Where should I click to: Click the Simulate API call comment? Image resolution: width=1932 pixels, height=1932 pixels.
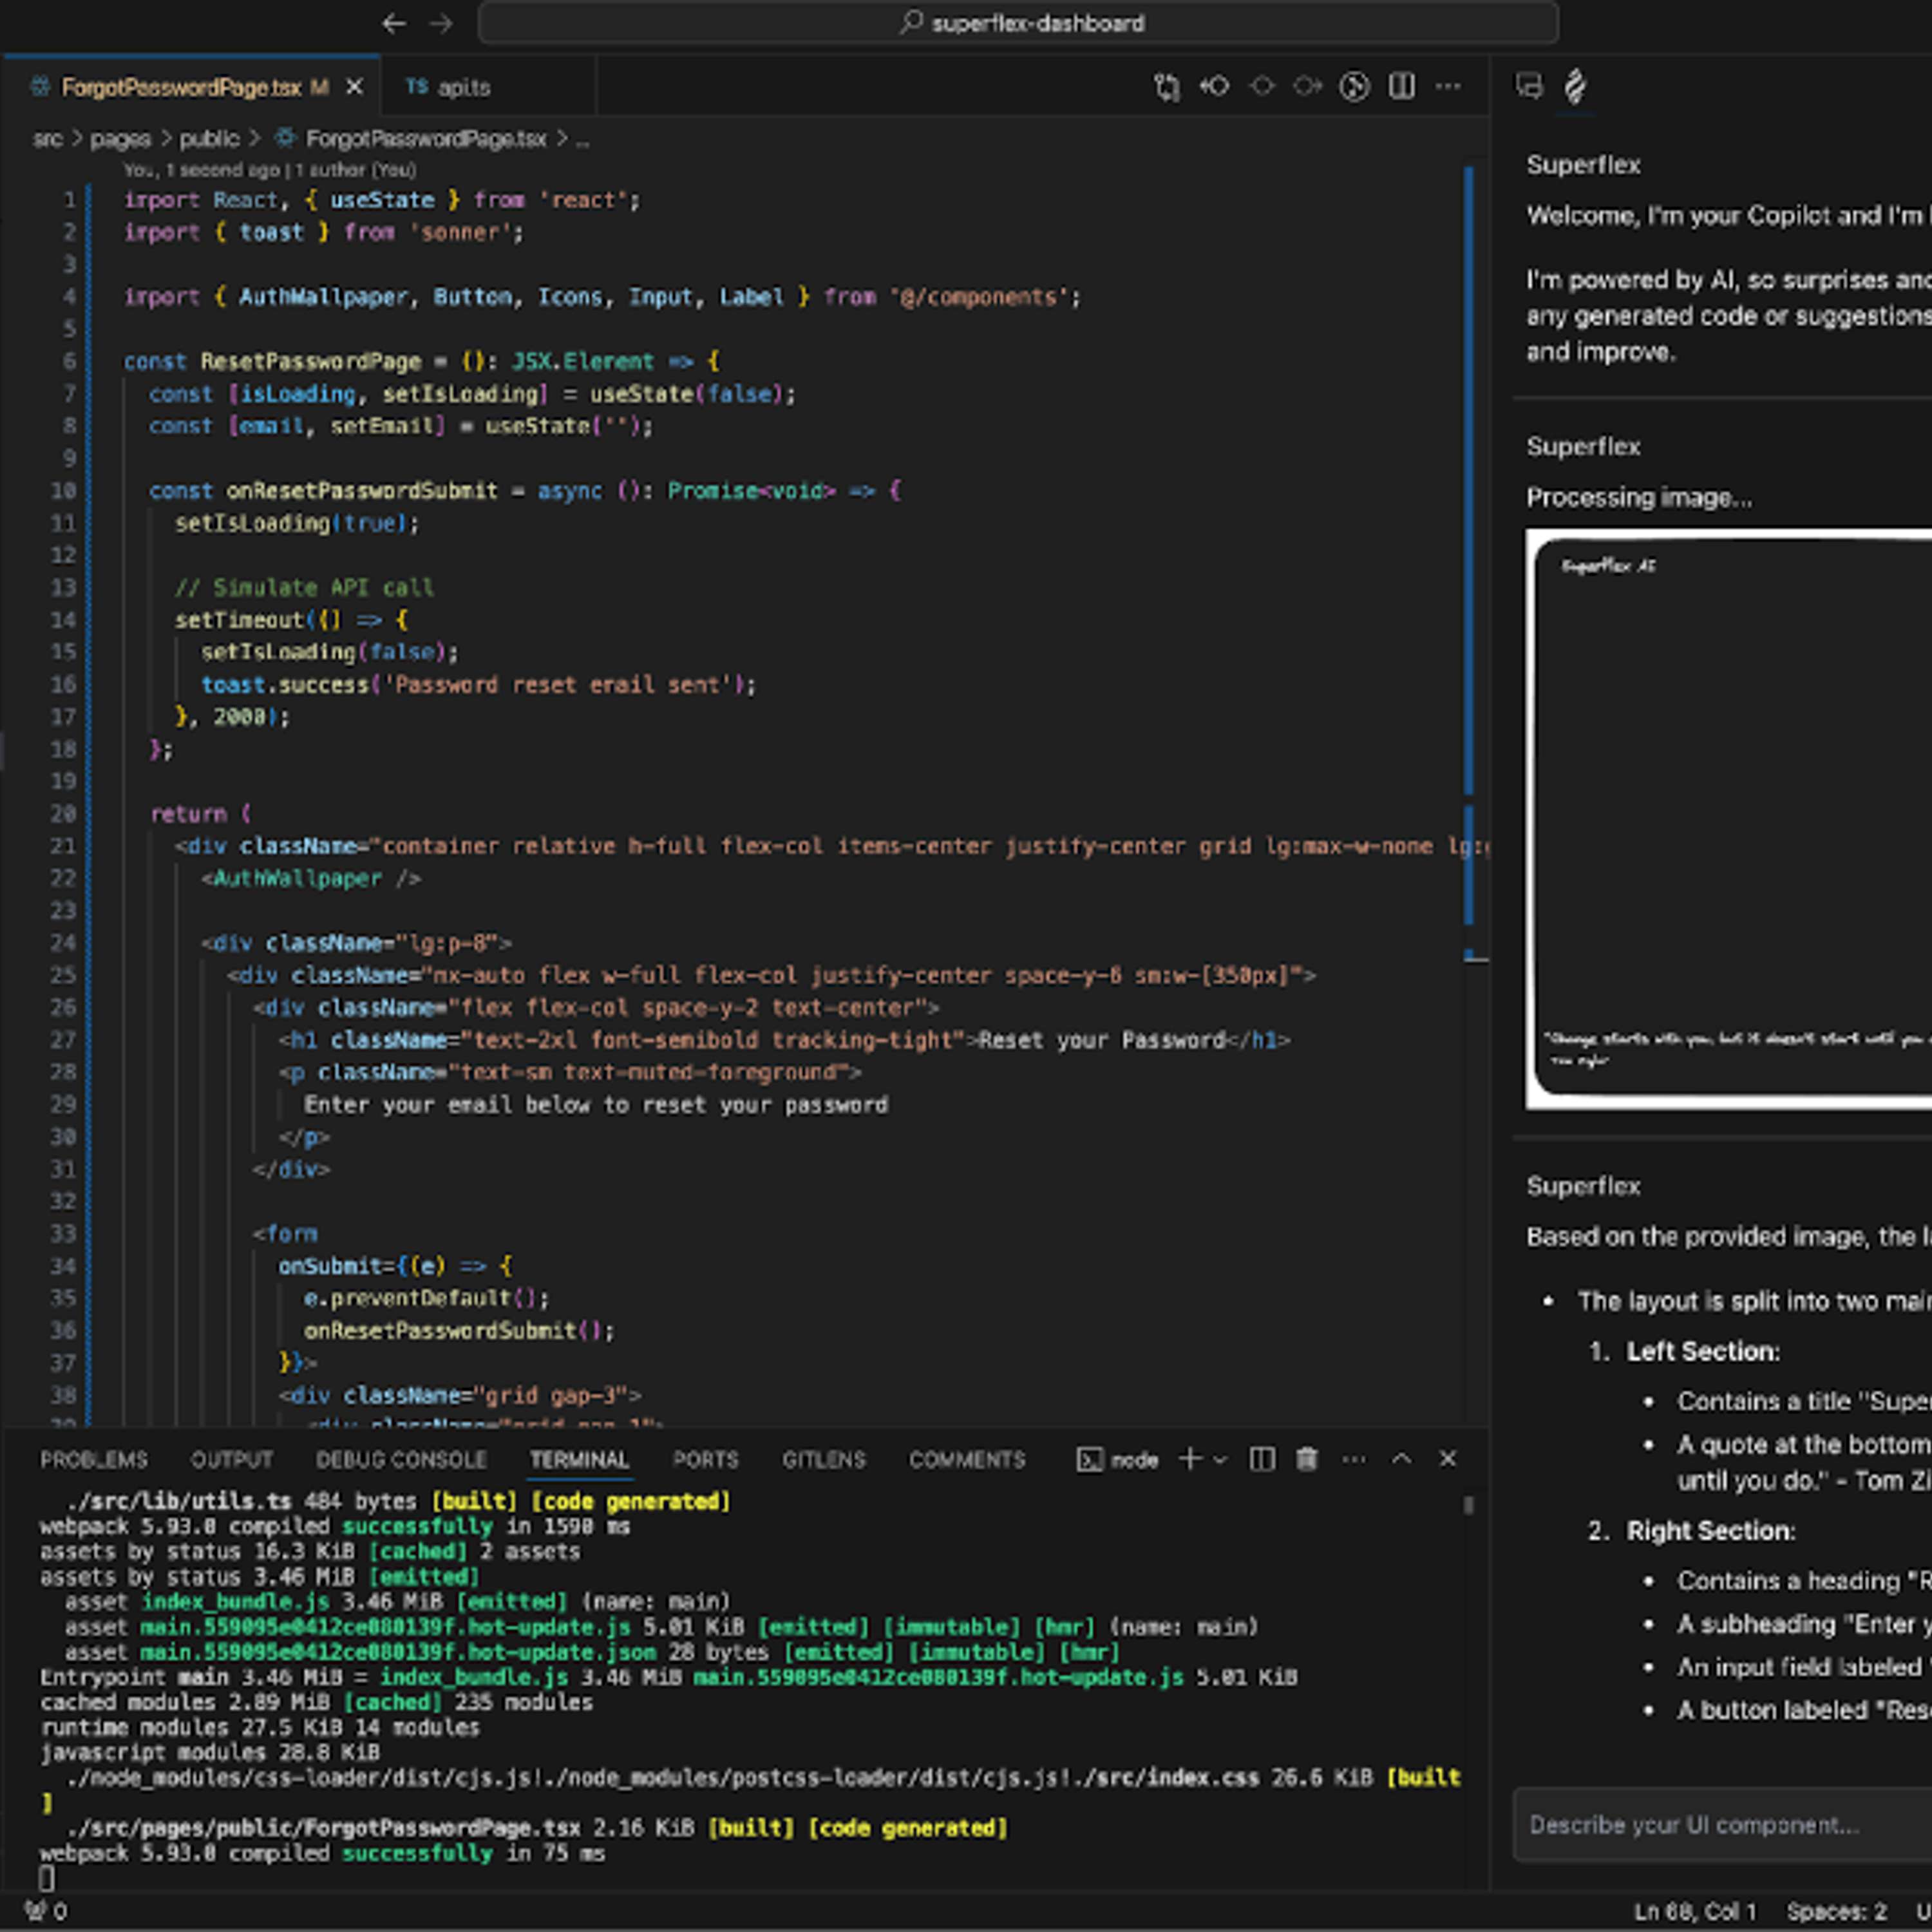[304, 588]
